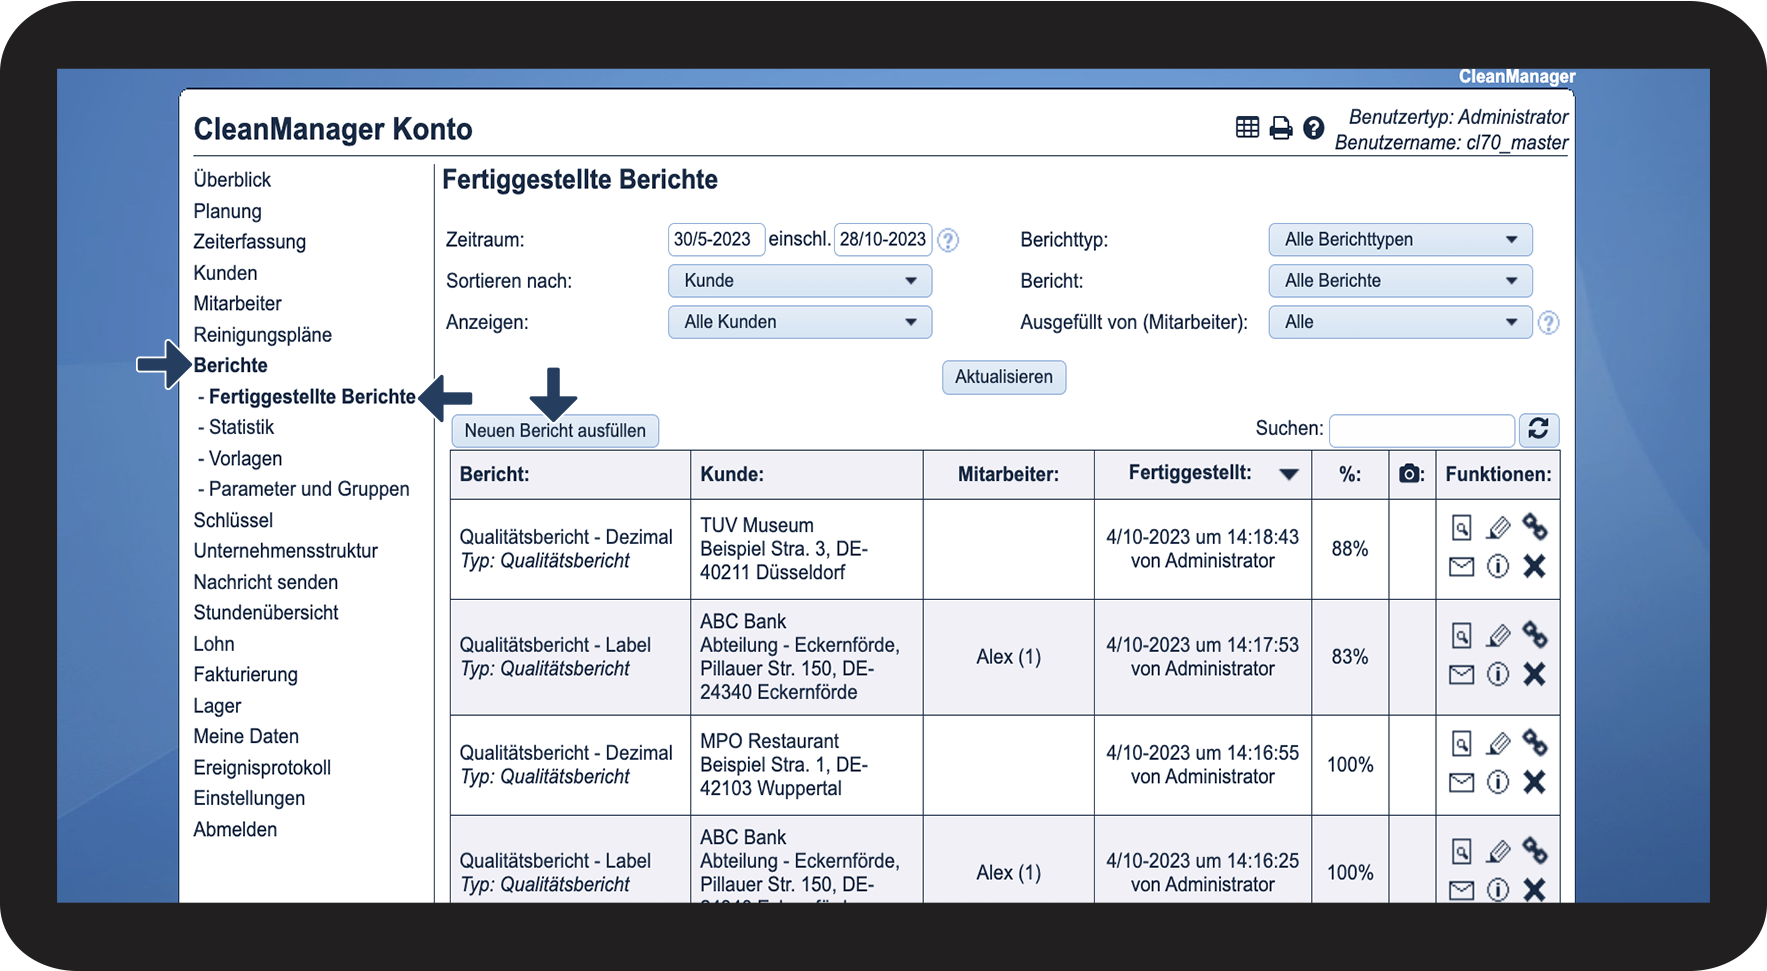Expand the 'Berichttyp' dropdown
Viewport: 1767px width, 971px height.
pyautogui.click(x=1399, y=240)
